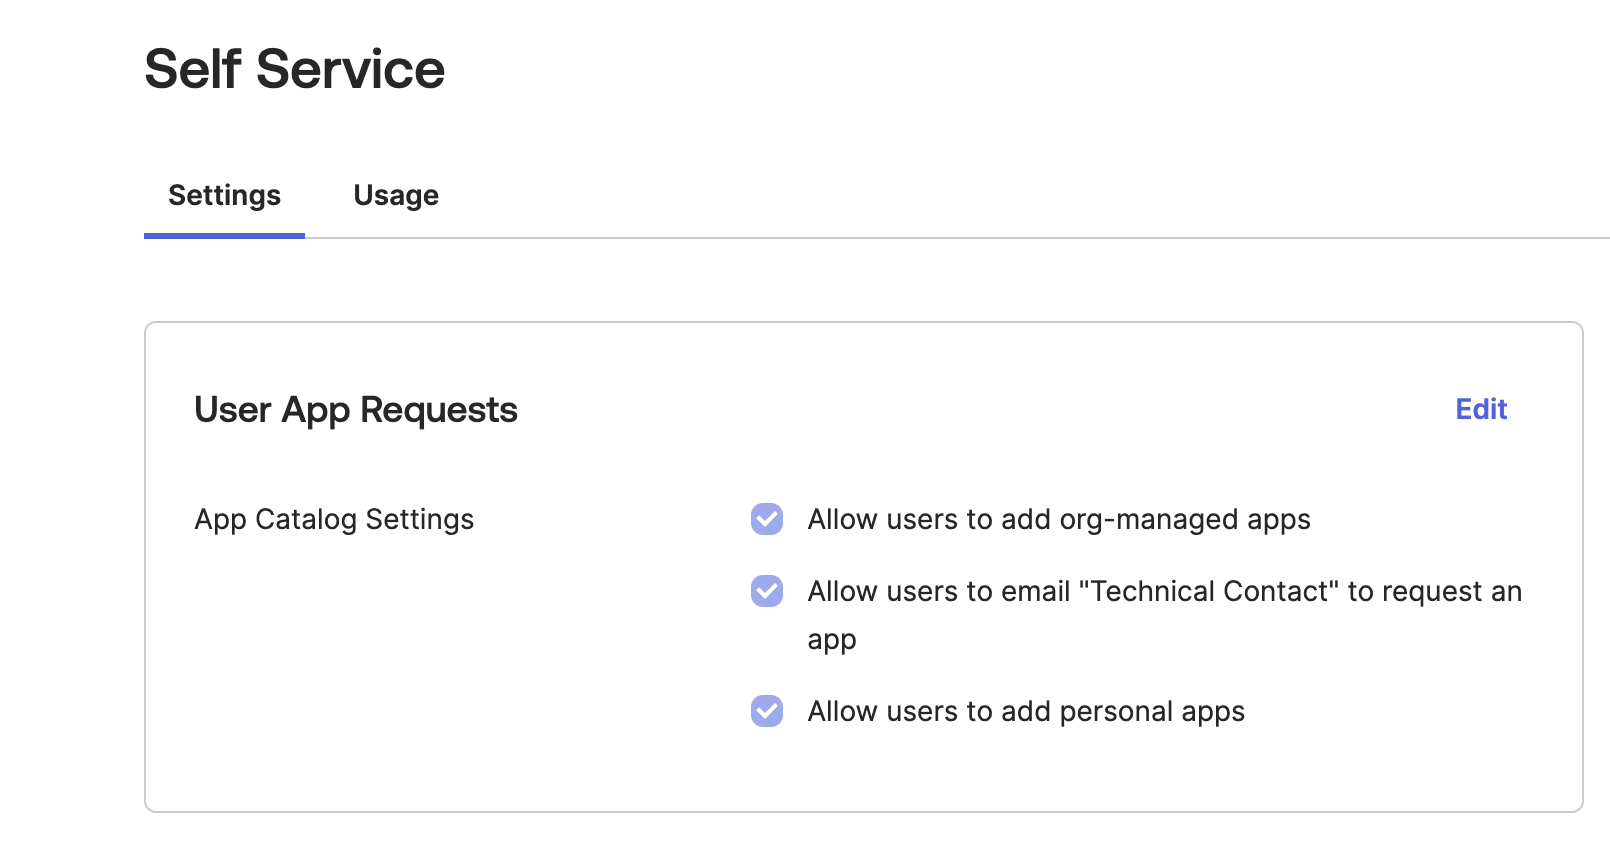Screen dimensions: 1610x868
Task: Click the Edit link in User App Requests
Action: point(1480,409)
